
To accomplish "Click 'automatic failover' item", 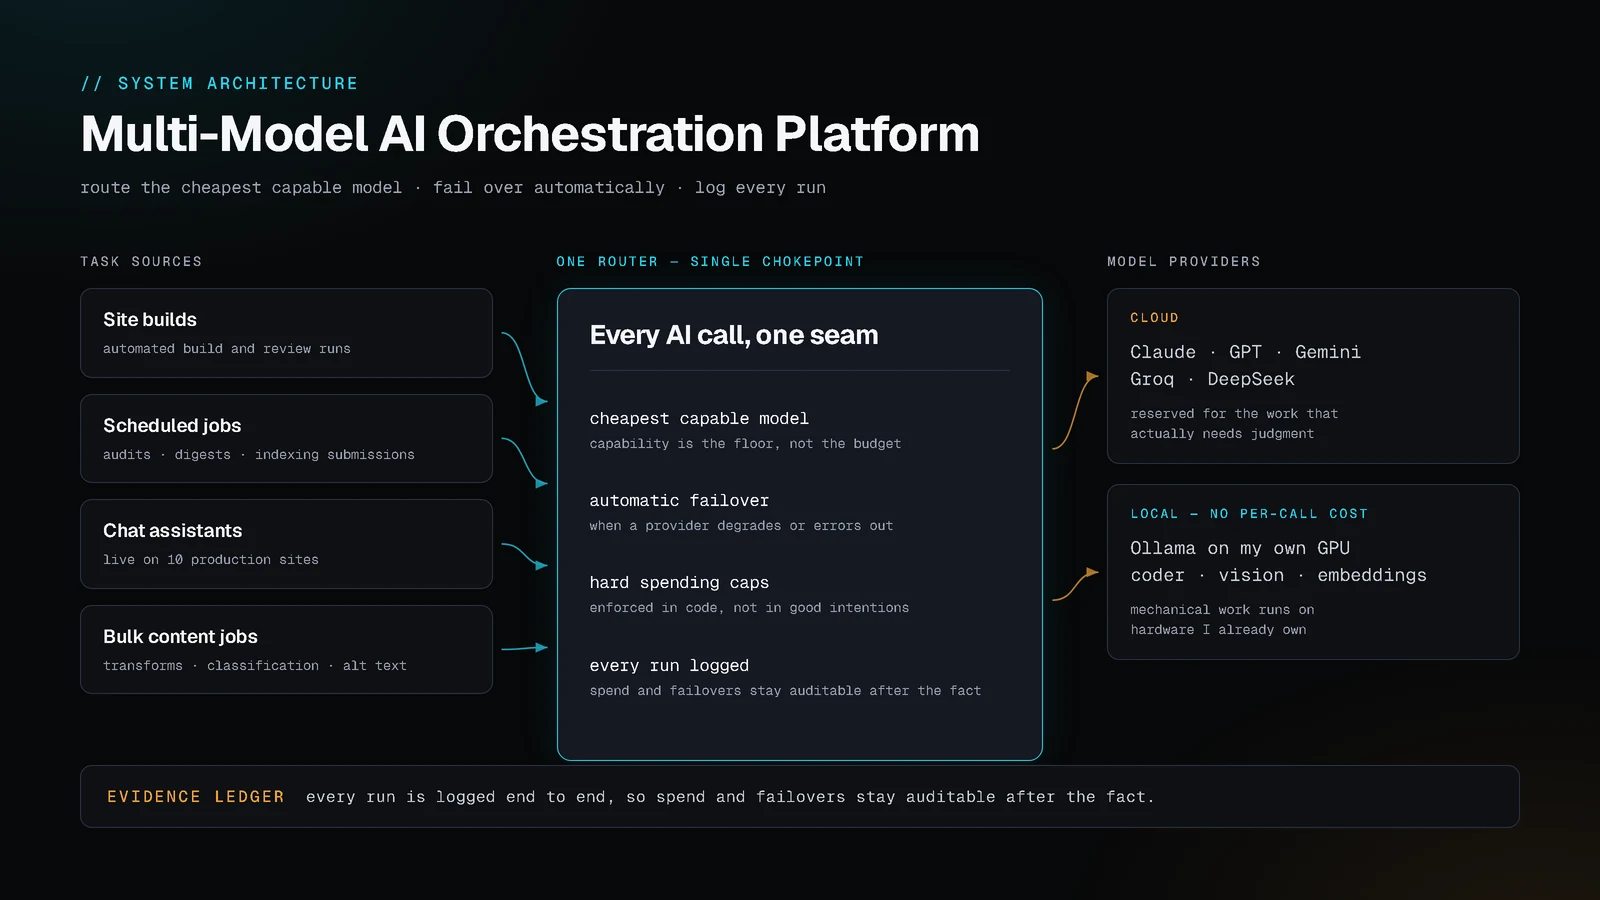I will coord(679,501).
